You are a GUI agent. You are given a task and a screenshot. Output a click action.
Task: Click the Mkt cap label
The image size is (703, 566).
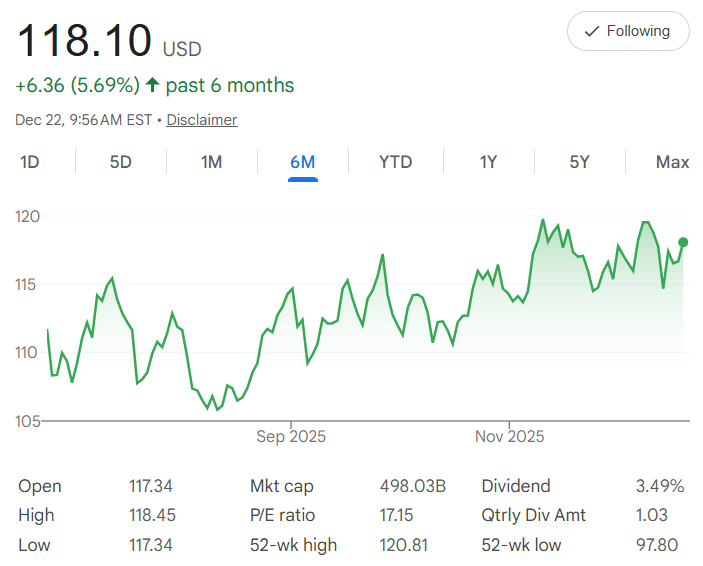[281, 487]
